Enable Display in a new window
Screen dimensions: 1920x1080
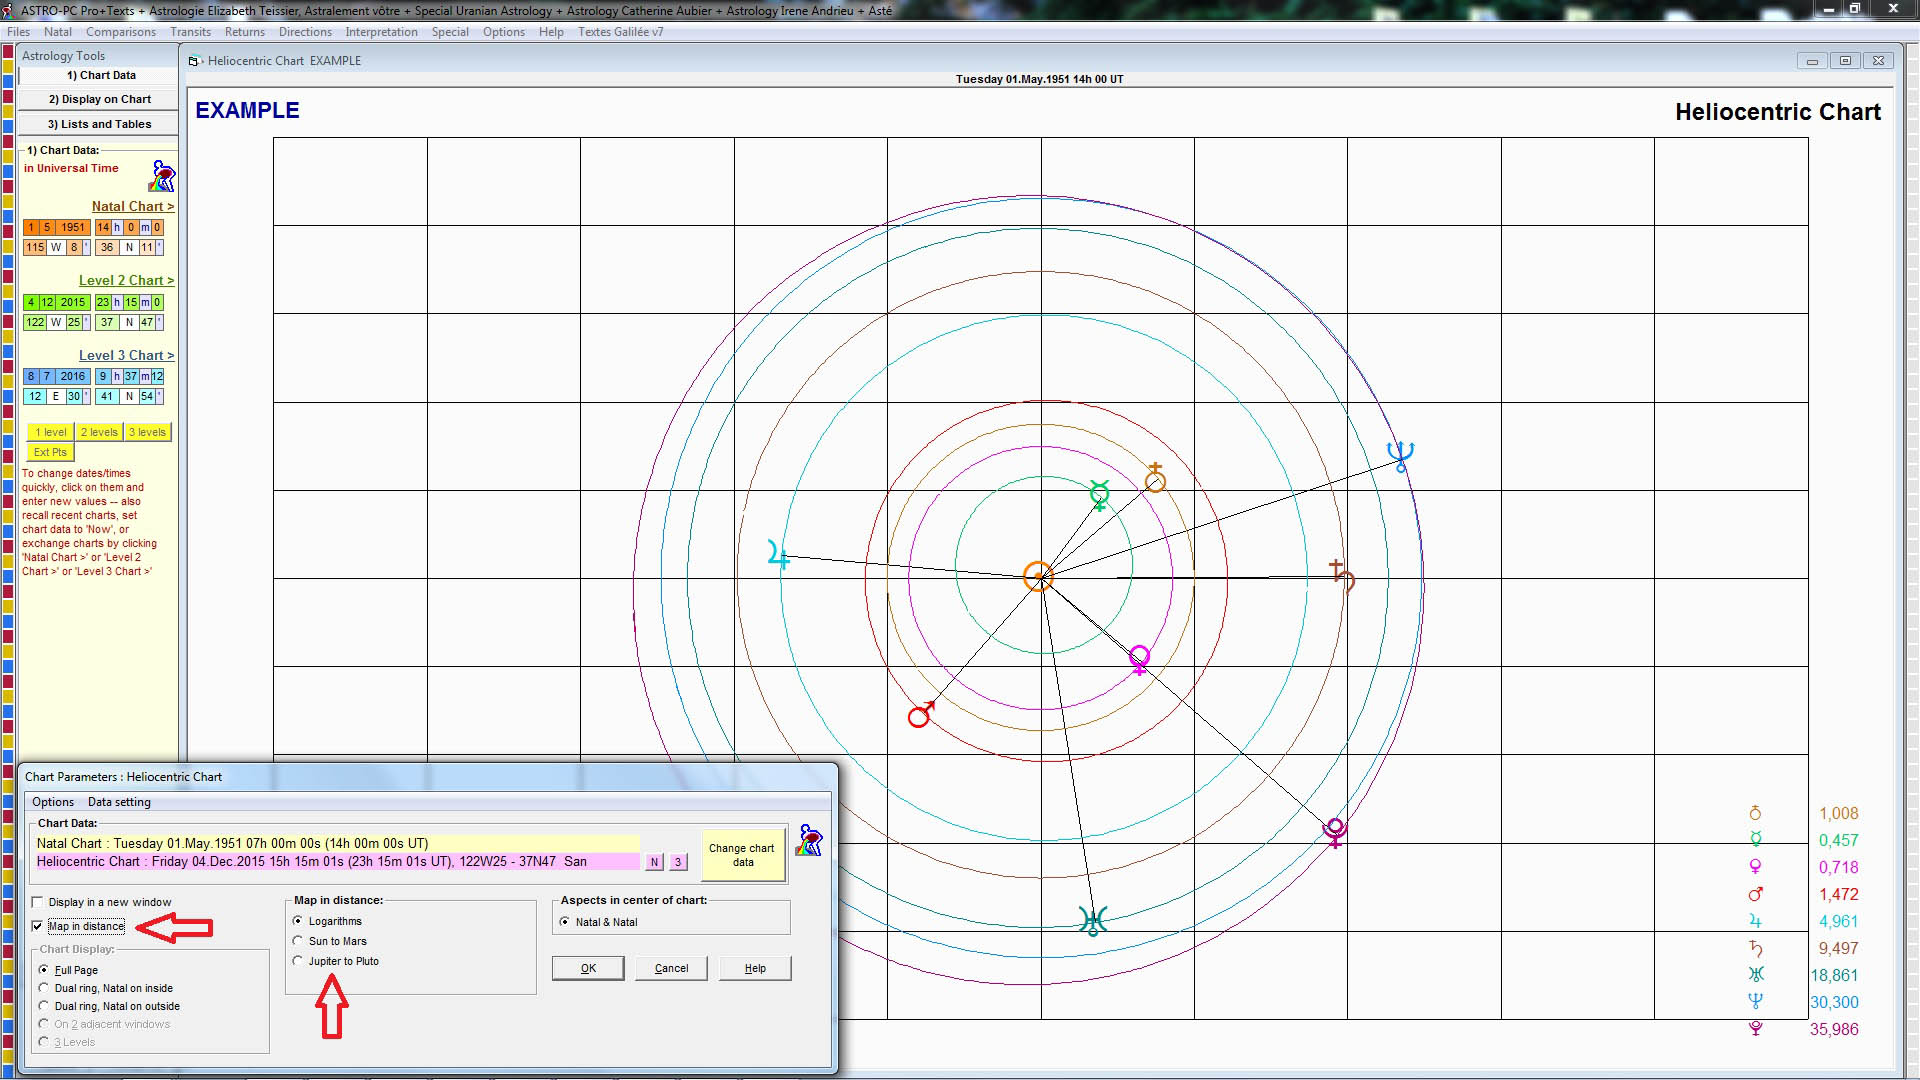coord(38,902)
